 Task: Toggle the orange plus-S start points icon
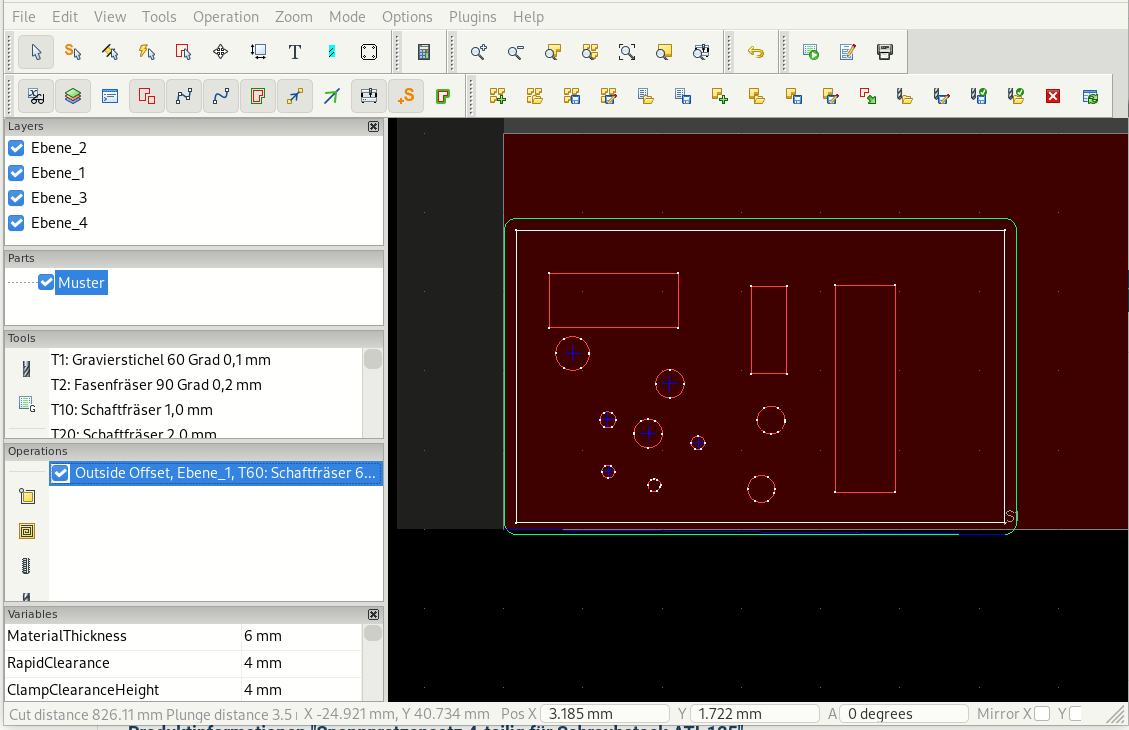pyautogui.click(x=406, y=96)
